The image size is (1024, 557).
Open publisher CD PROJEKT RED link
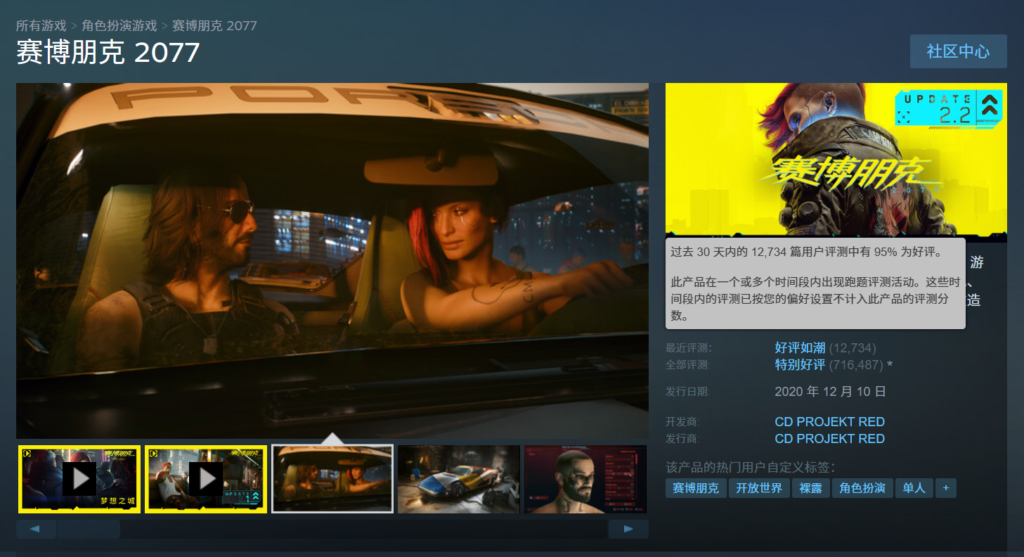point(829,439)
